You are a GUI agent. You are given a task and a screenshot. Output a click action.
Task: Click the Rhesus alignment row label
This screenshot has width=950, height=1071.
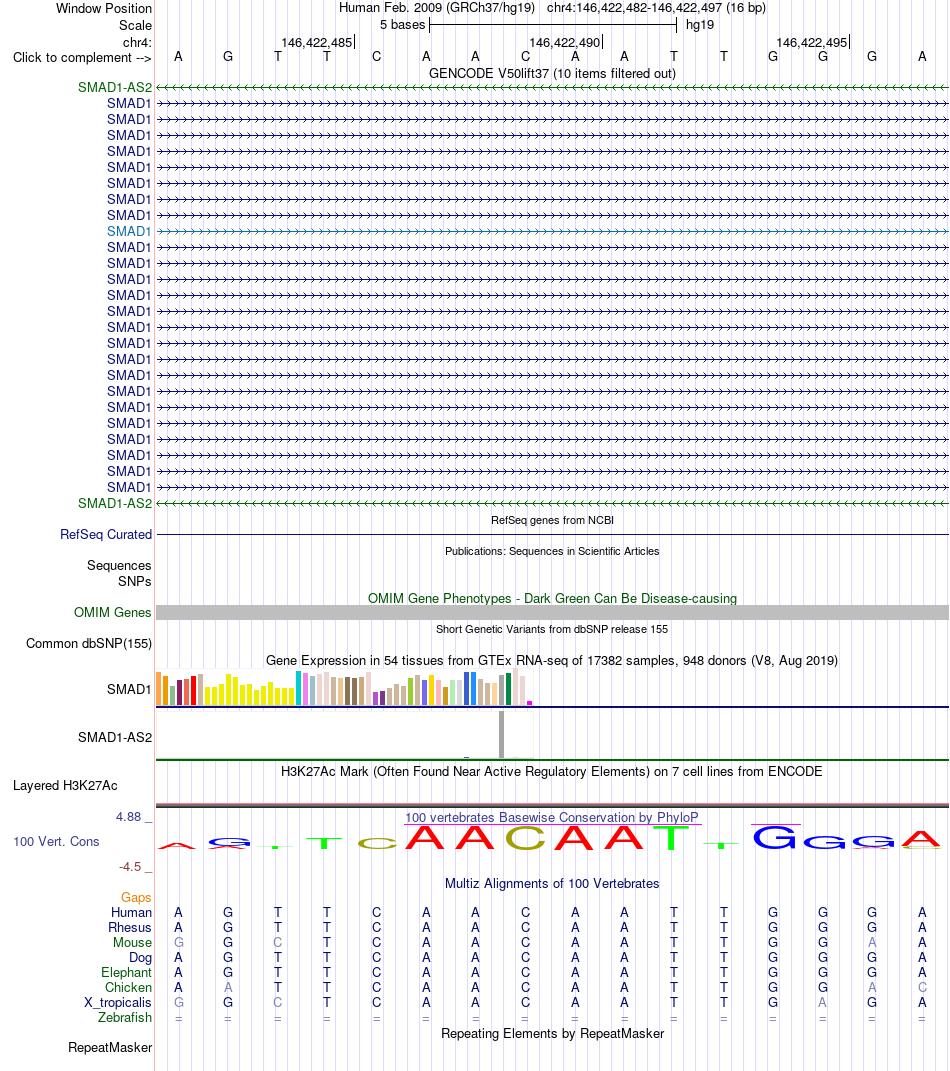point(130,928)
